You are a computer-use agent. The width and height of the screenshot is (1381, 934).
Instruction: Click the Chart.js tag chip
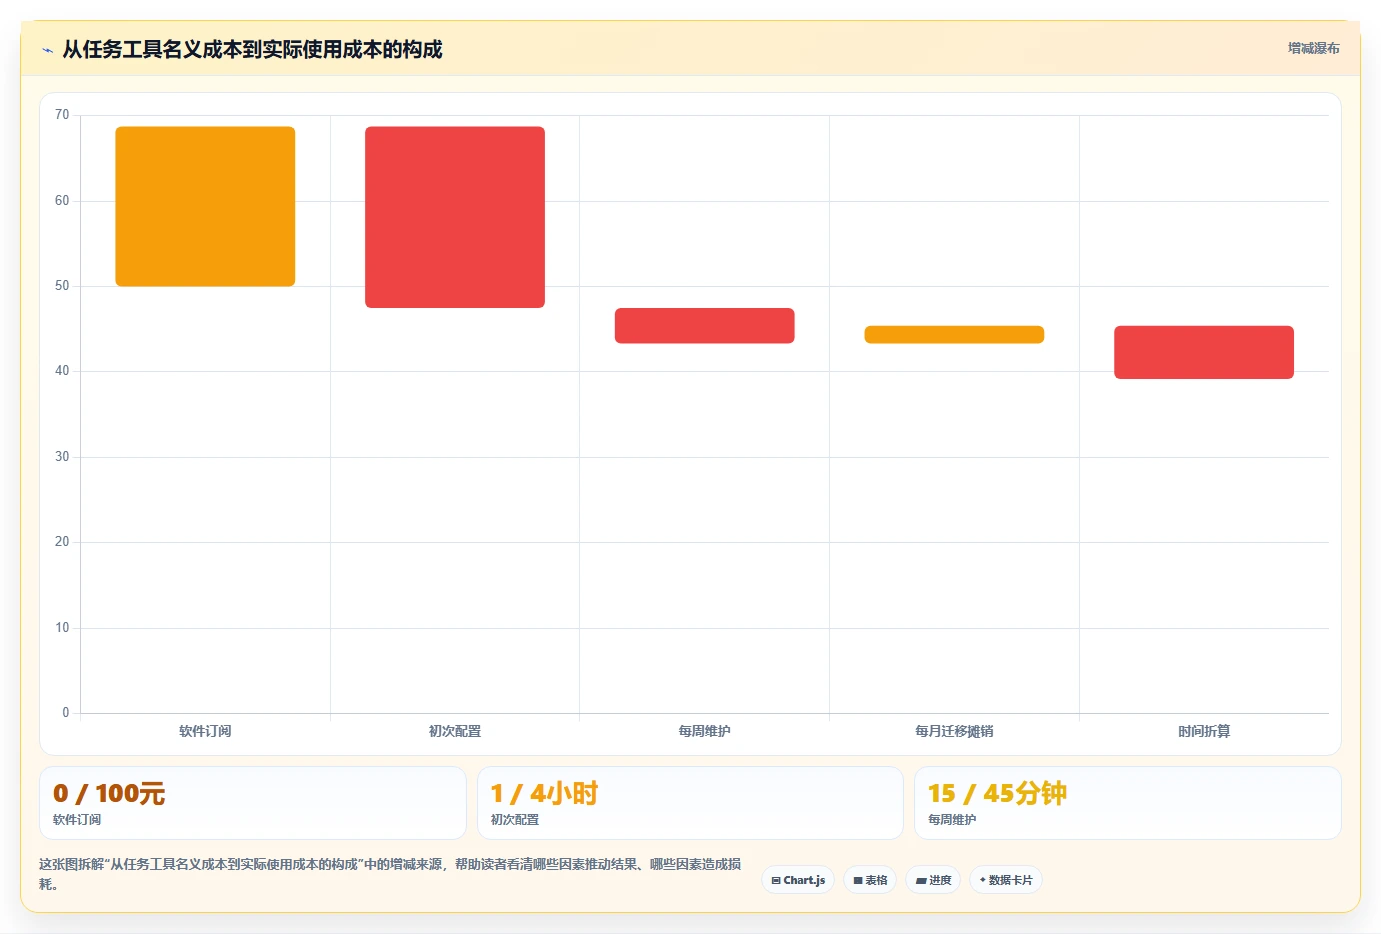(798, 880)
